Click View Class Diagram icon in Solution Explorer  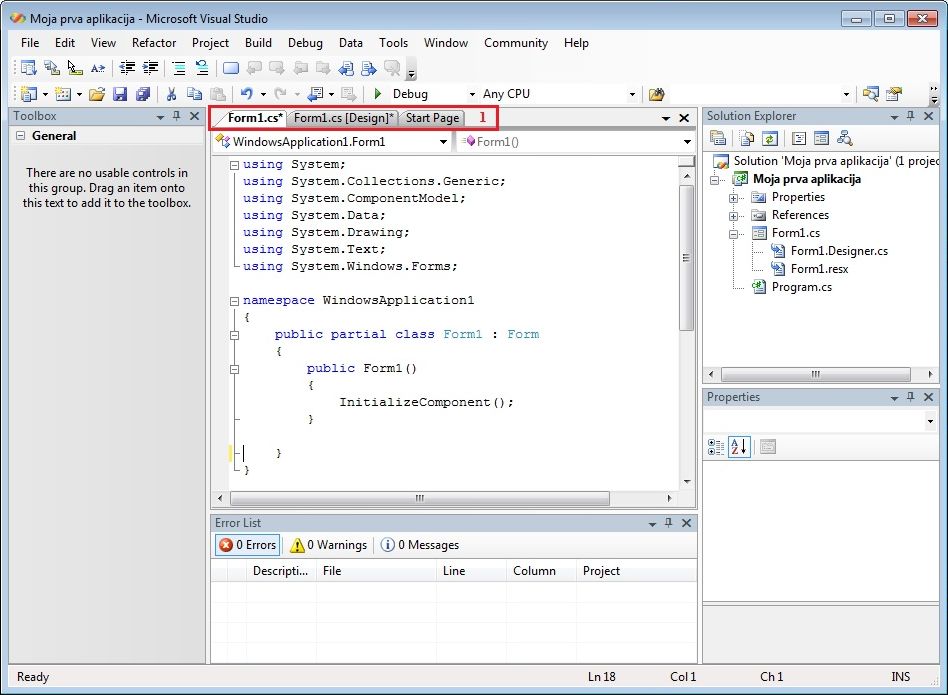[845, 138]
